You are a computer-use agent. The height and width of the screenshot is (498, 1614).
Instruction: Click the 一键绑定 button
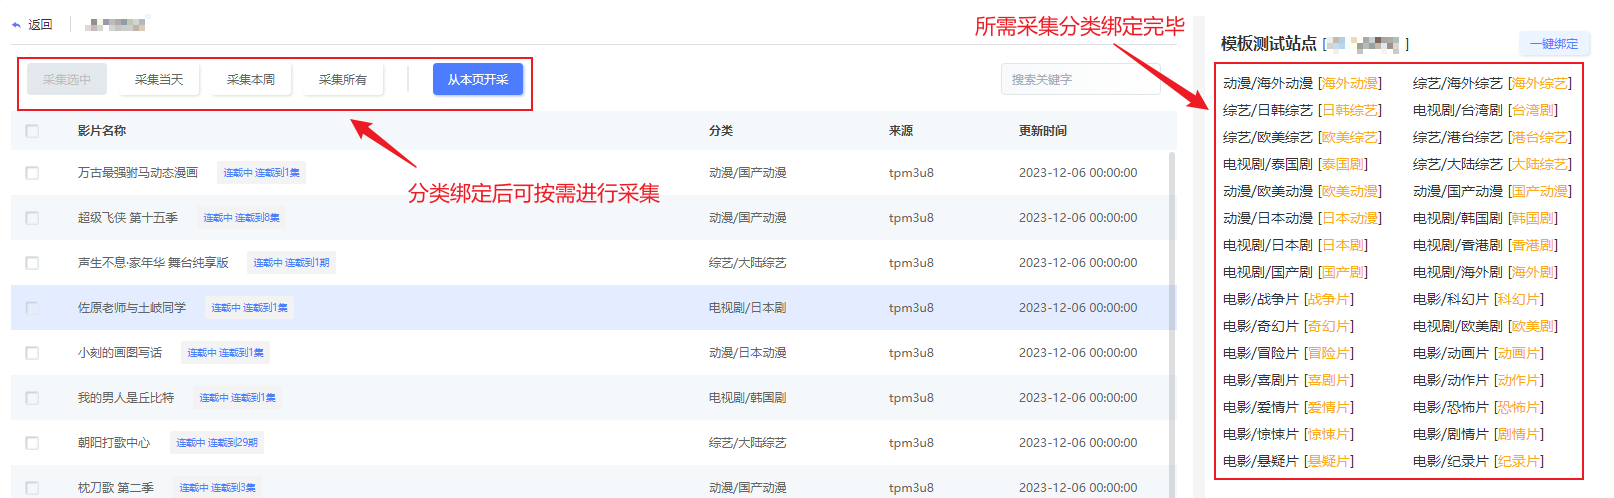(x=1553, y=44)
